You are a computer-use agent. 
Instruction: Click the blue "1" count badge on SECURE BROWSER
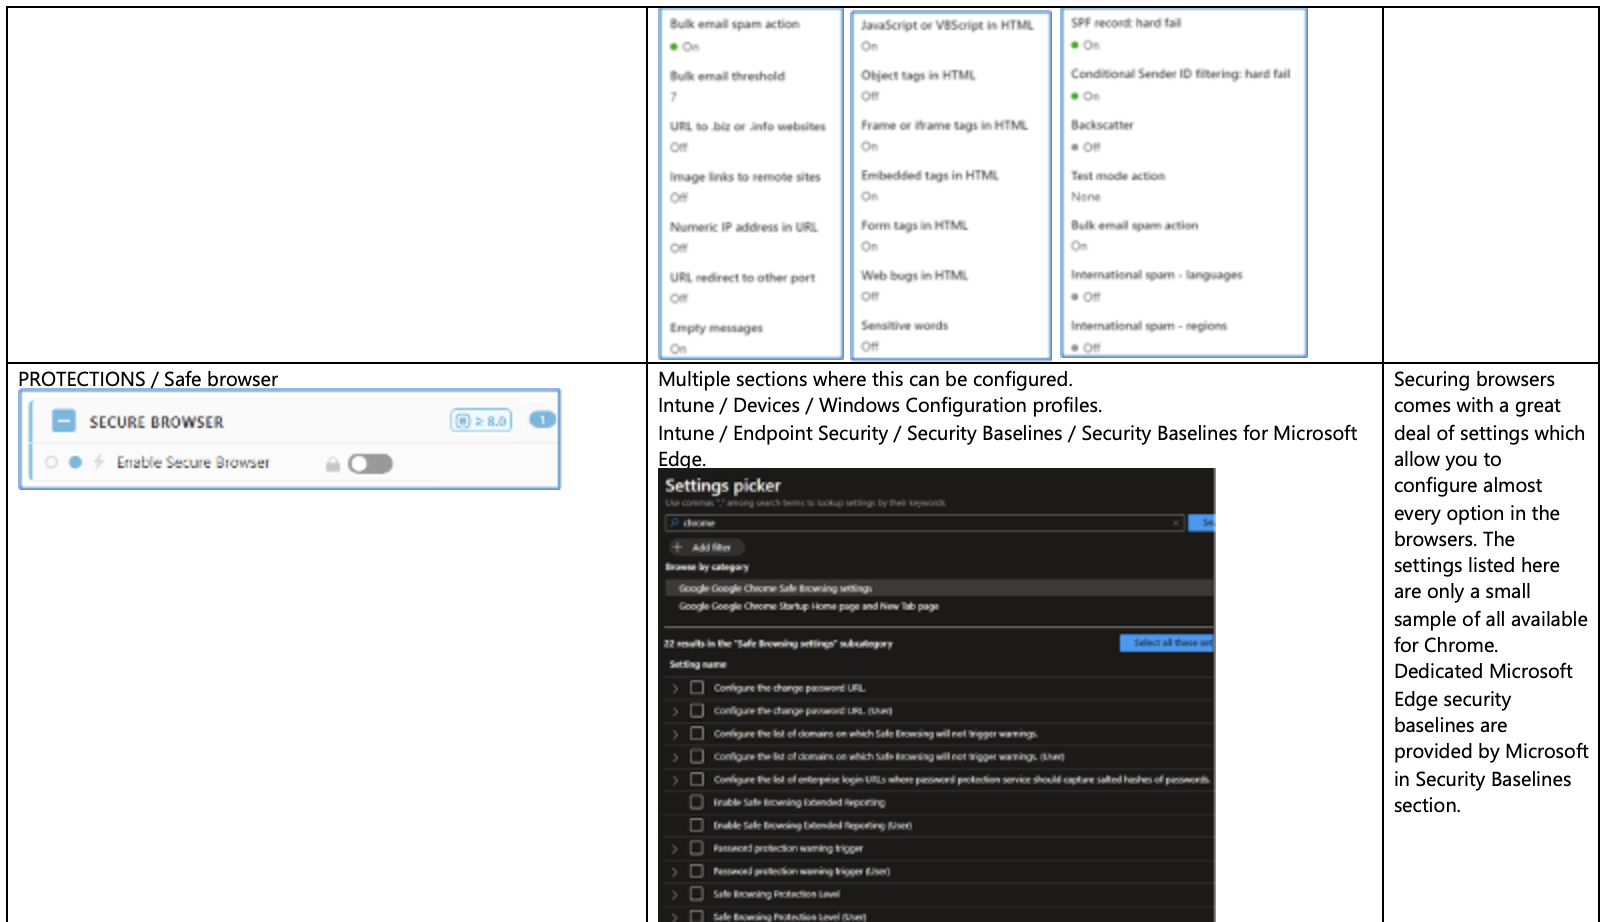click(x=542, y=420)
